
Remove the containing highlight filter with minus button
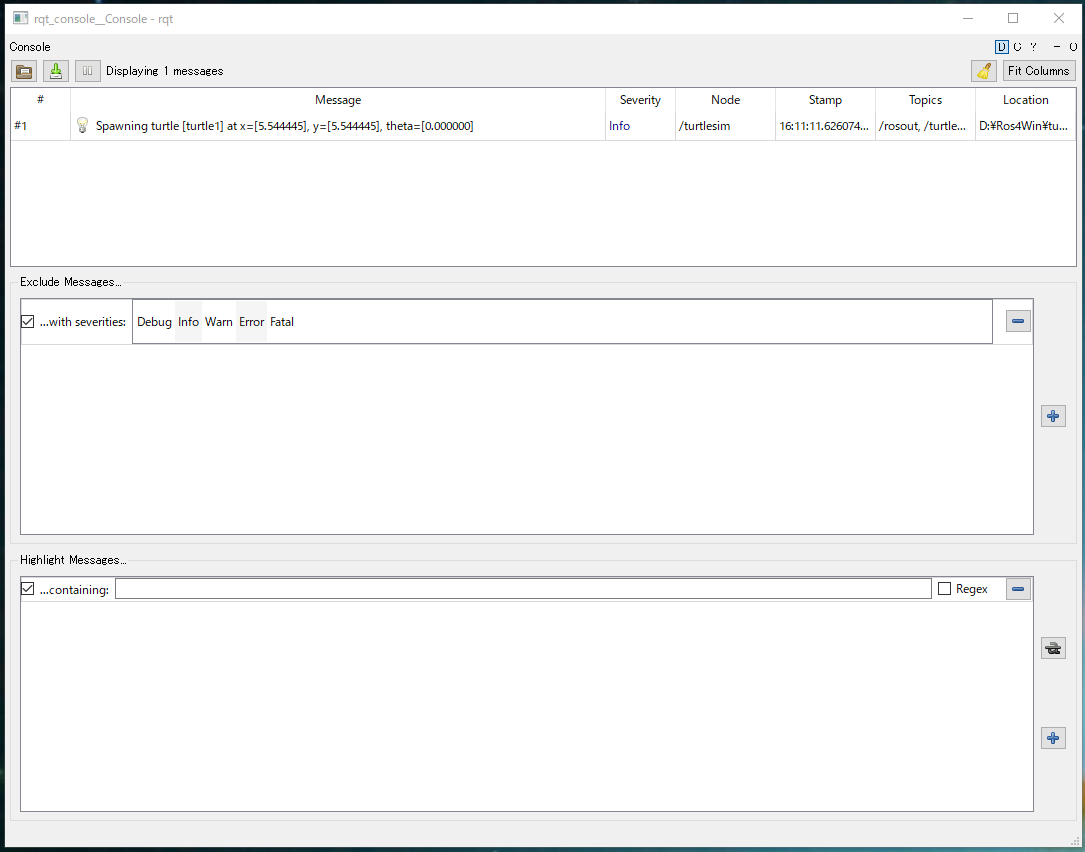1018,589
